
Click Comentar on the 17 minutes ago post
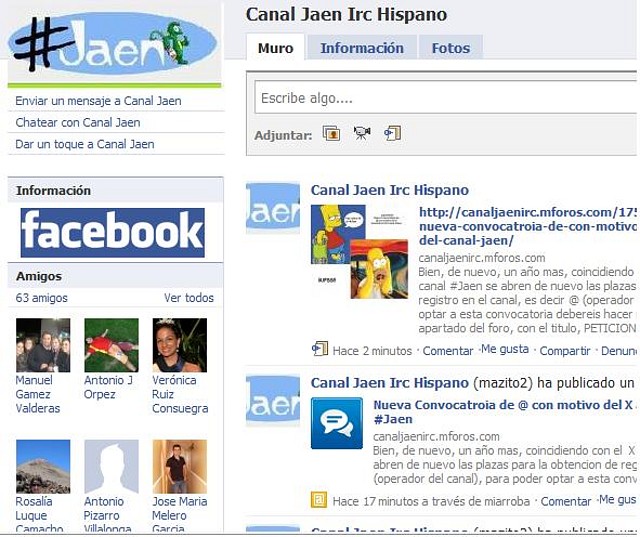tap(566, 501)
